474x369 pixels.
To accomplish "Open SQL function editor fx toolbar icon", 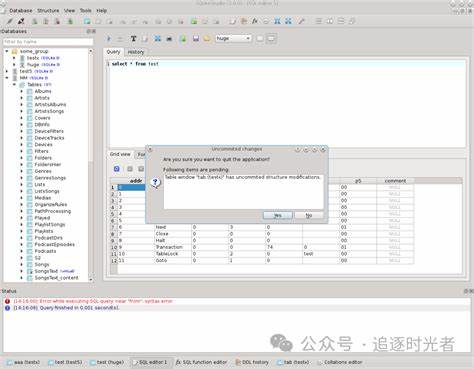I will pos(255,21).
